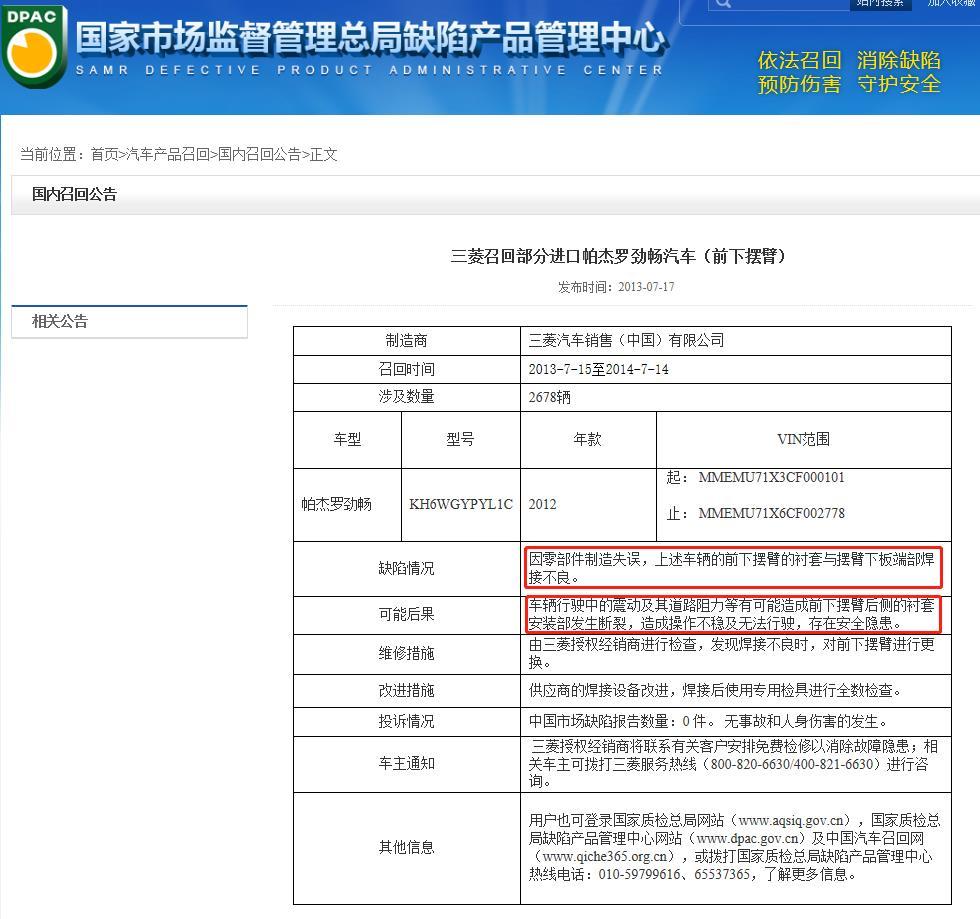Click the www.aqsiq.gov.cn website address

(x=791, y=821)
